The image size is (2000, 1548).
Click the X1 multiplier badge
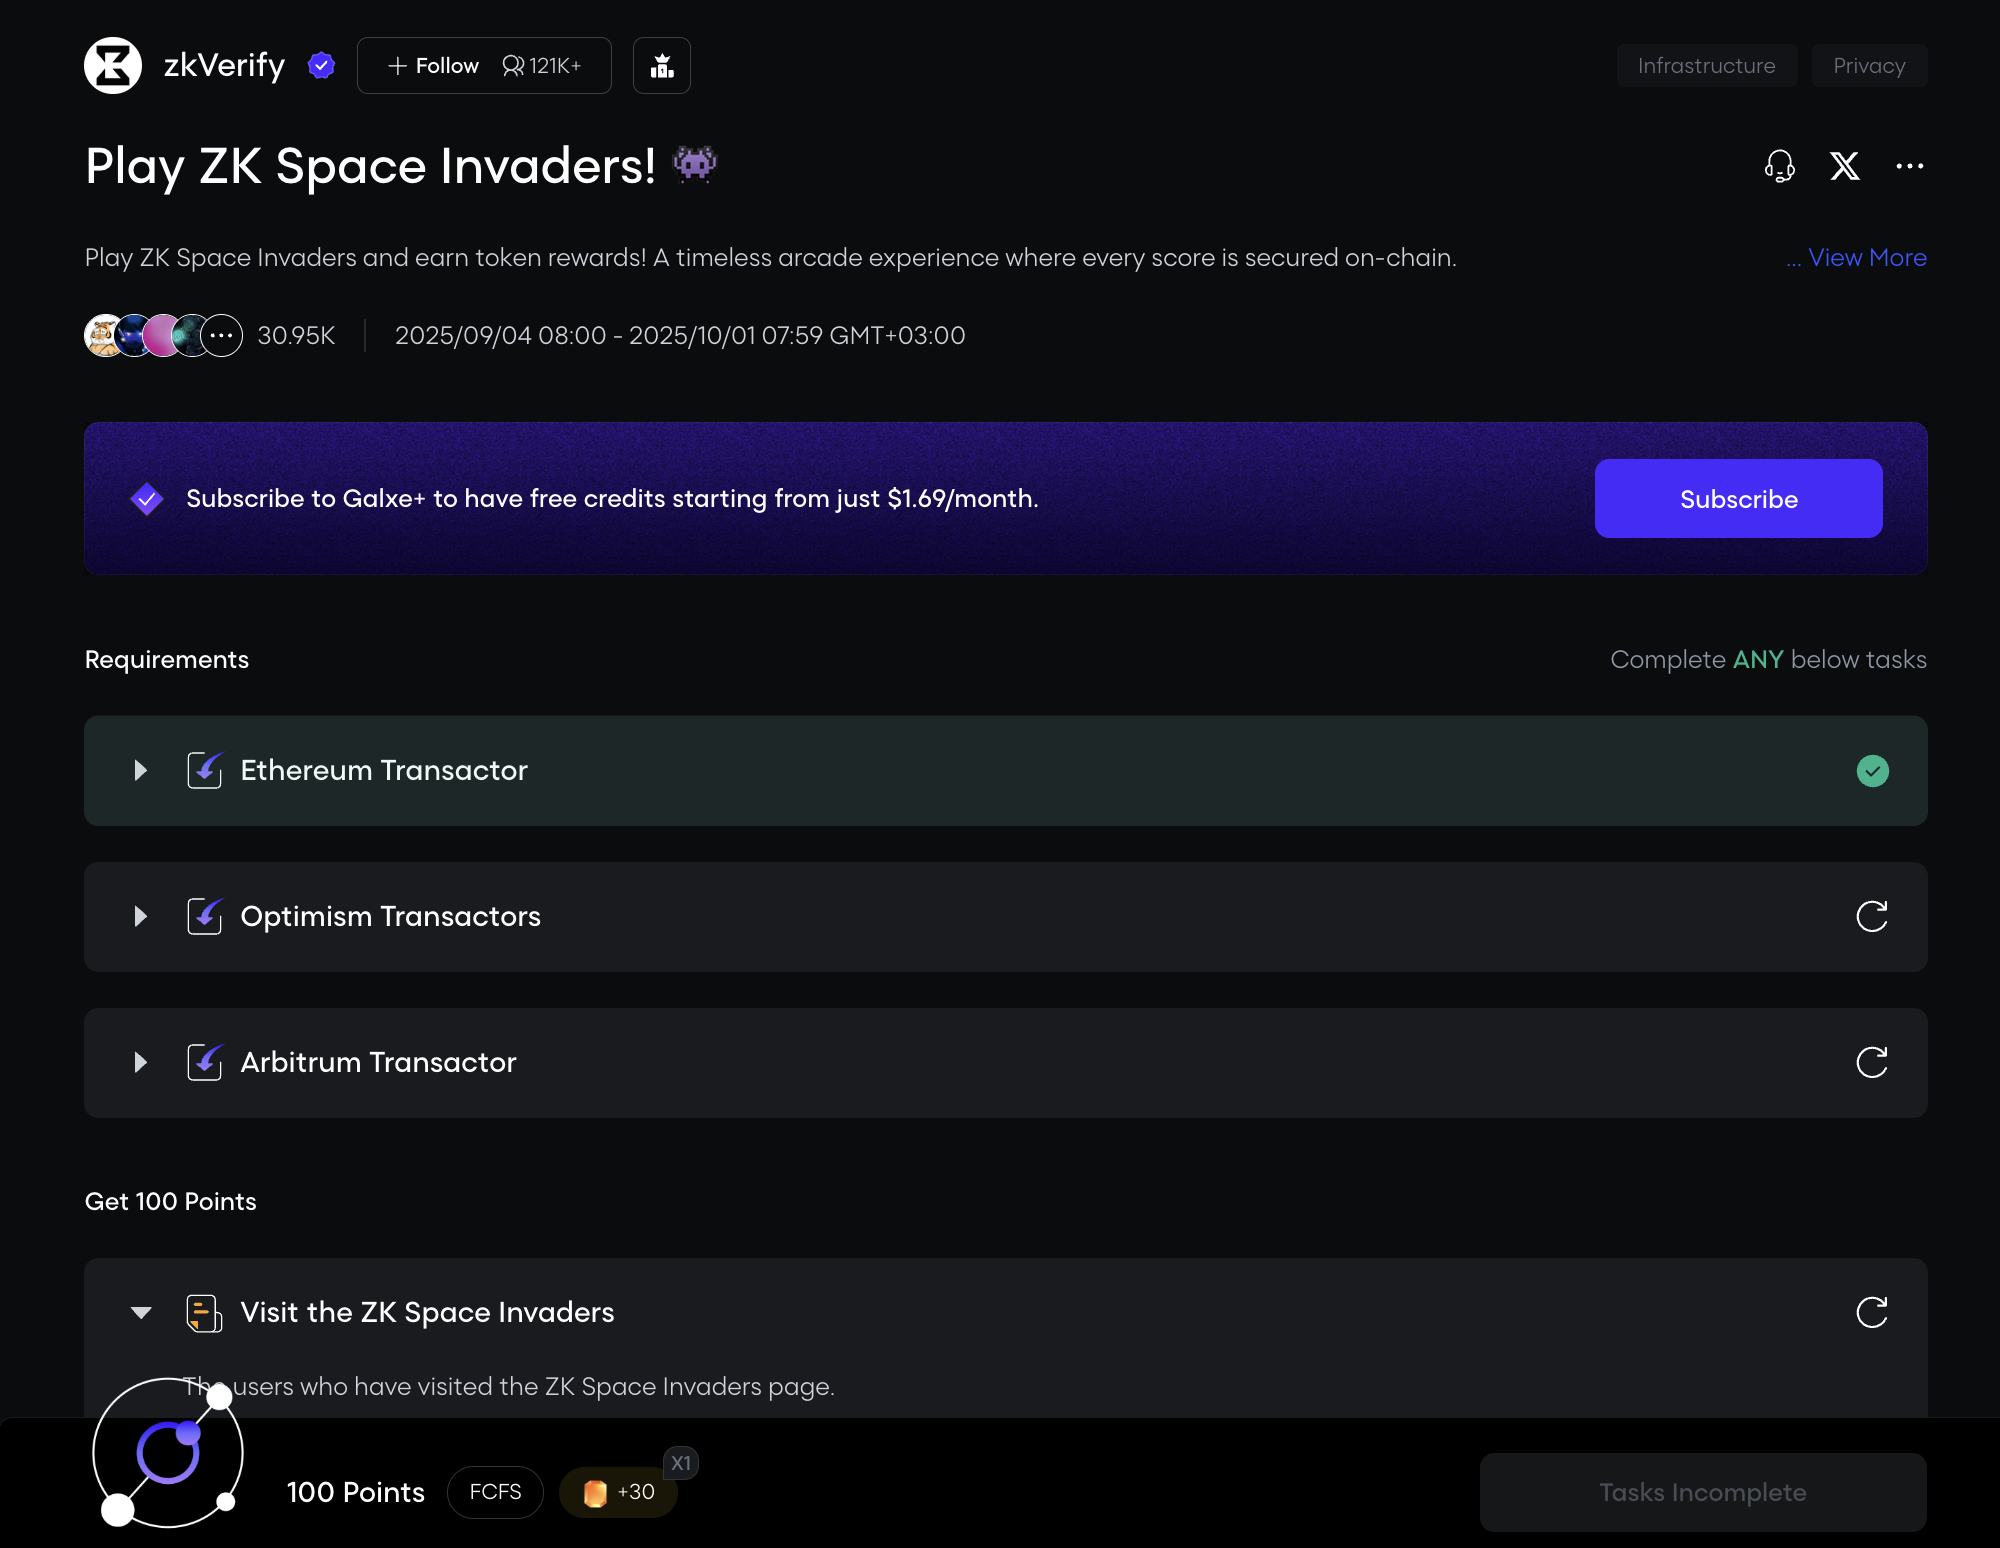[x=681, y=1463]
